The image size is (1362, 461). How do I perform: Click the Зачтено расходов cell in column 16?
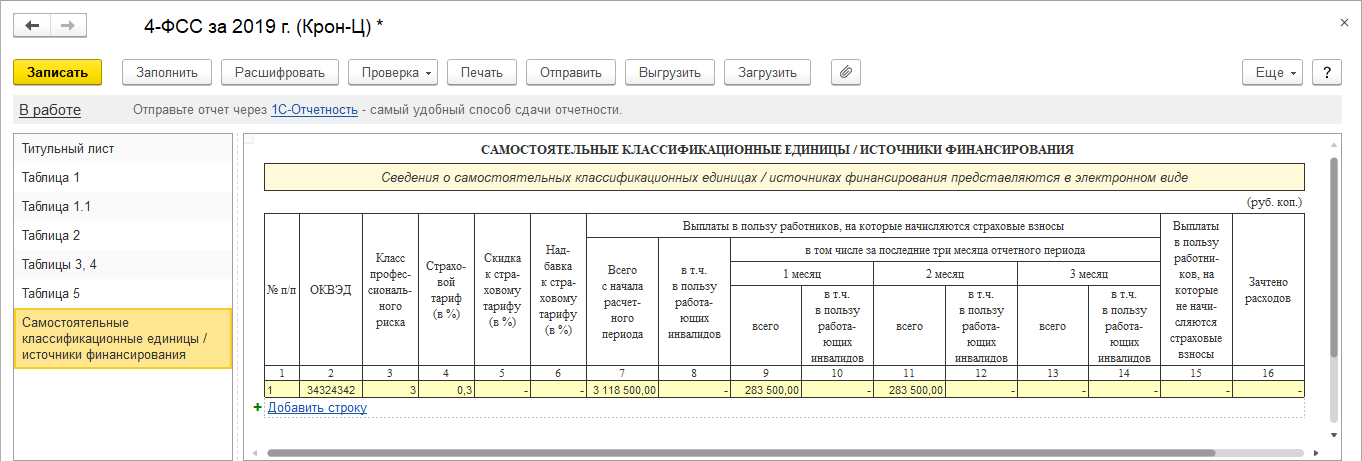pyautogui.click(x=1268, y=390)
